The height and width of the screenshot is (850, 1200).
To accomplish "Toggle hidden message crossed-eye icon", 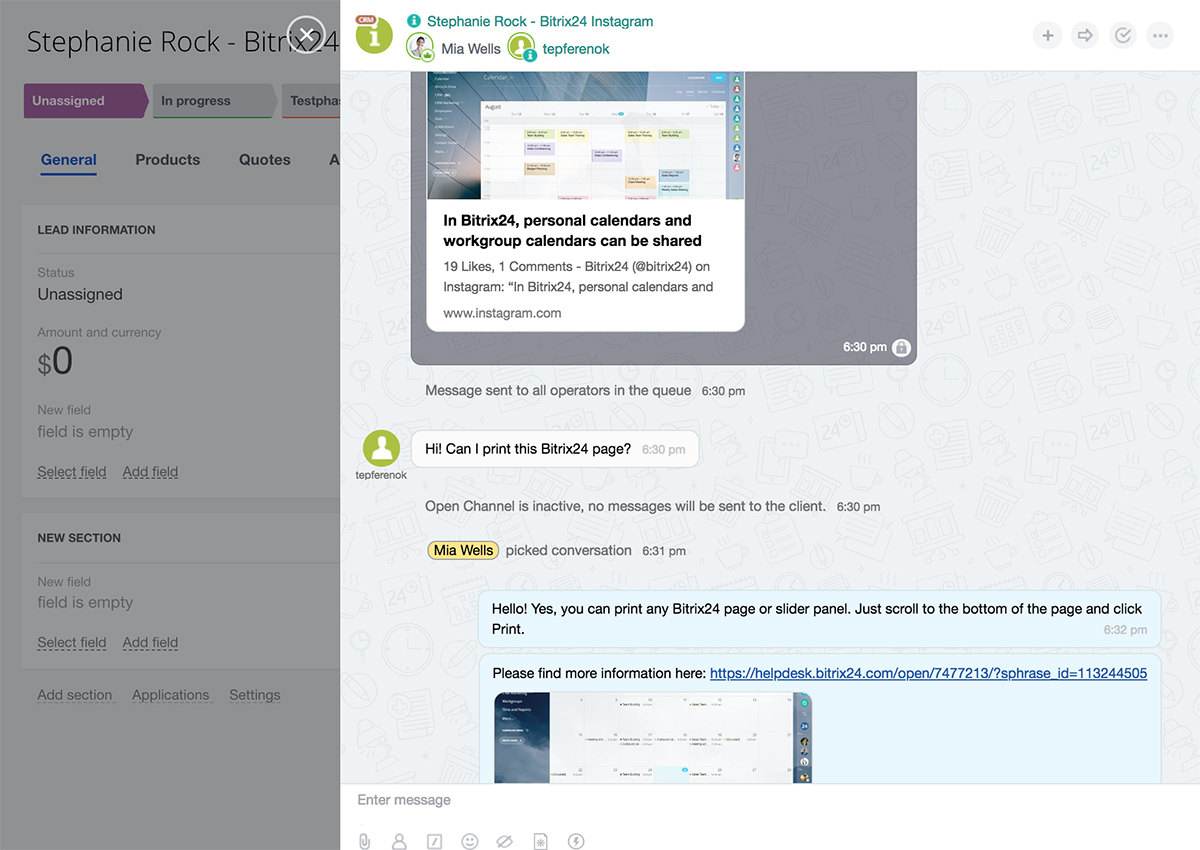I will point(504,841).
